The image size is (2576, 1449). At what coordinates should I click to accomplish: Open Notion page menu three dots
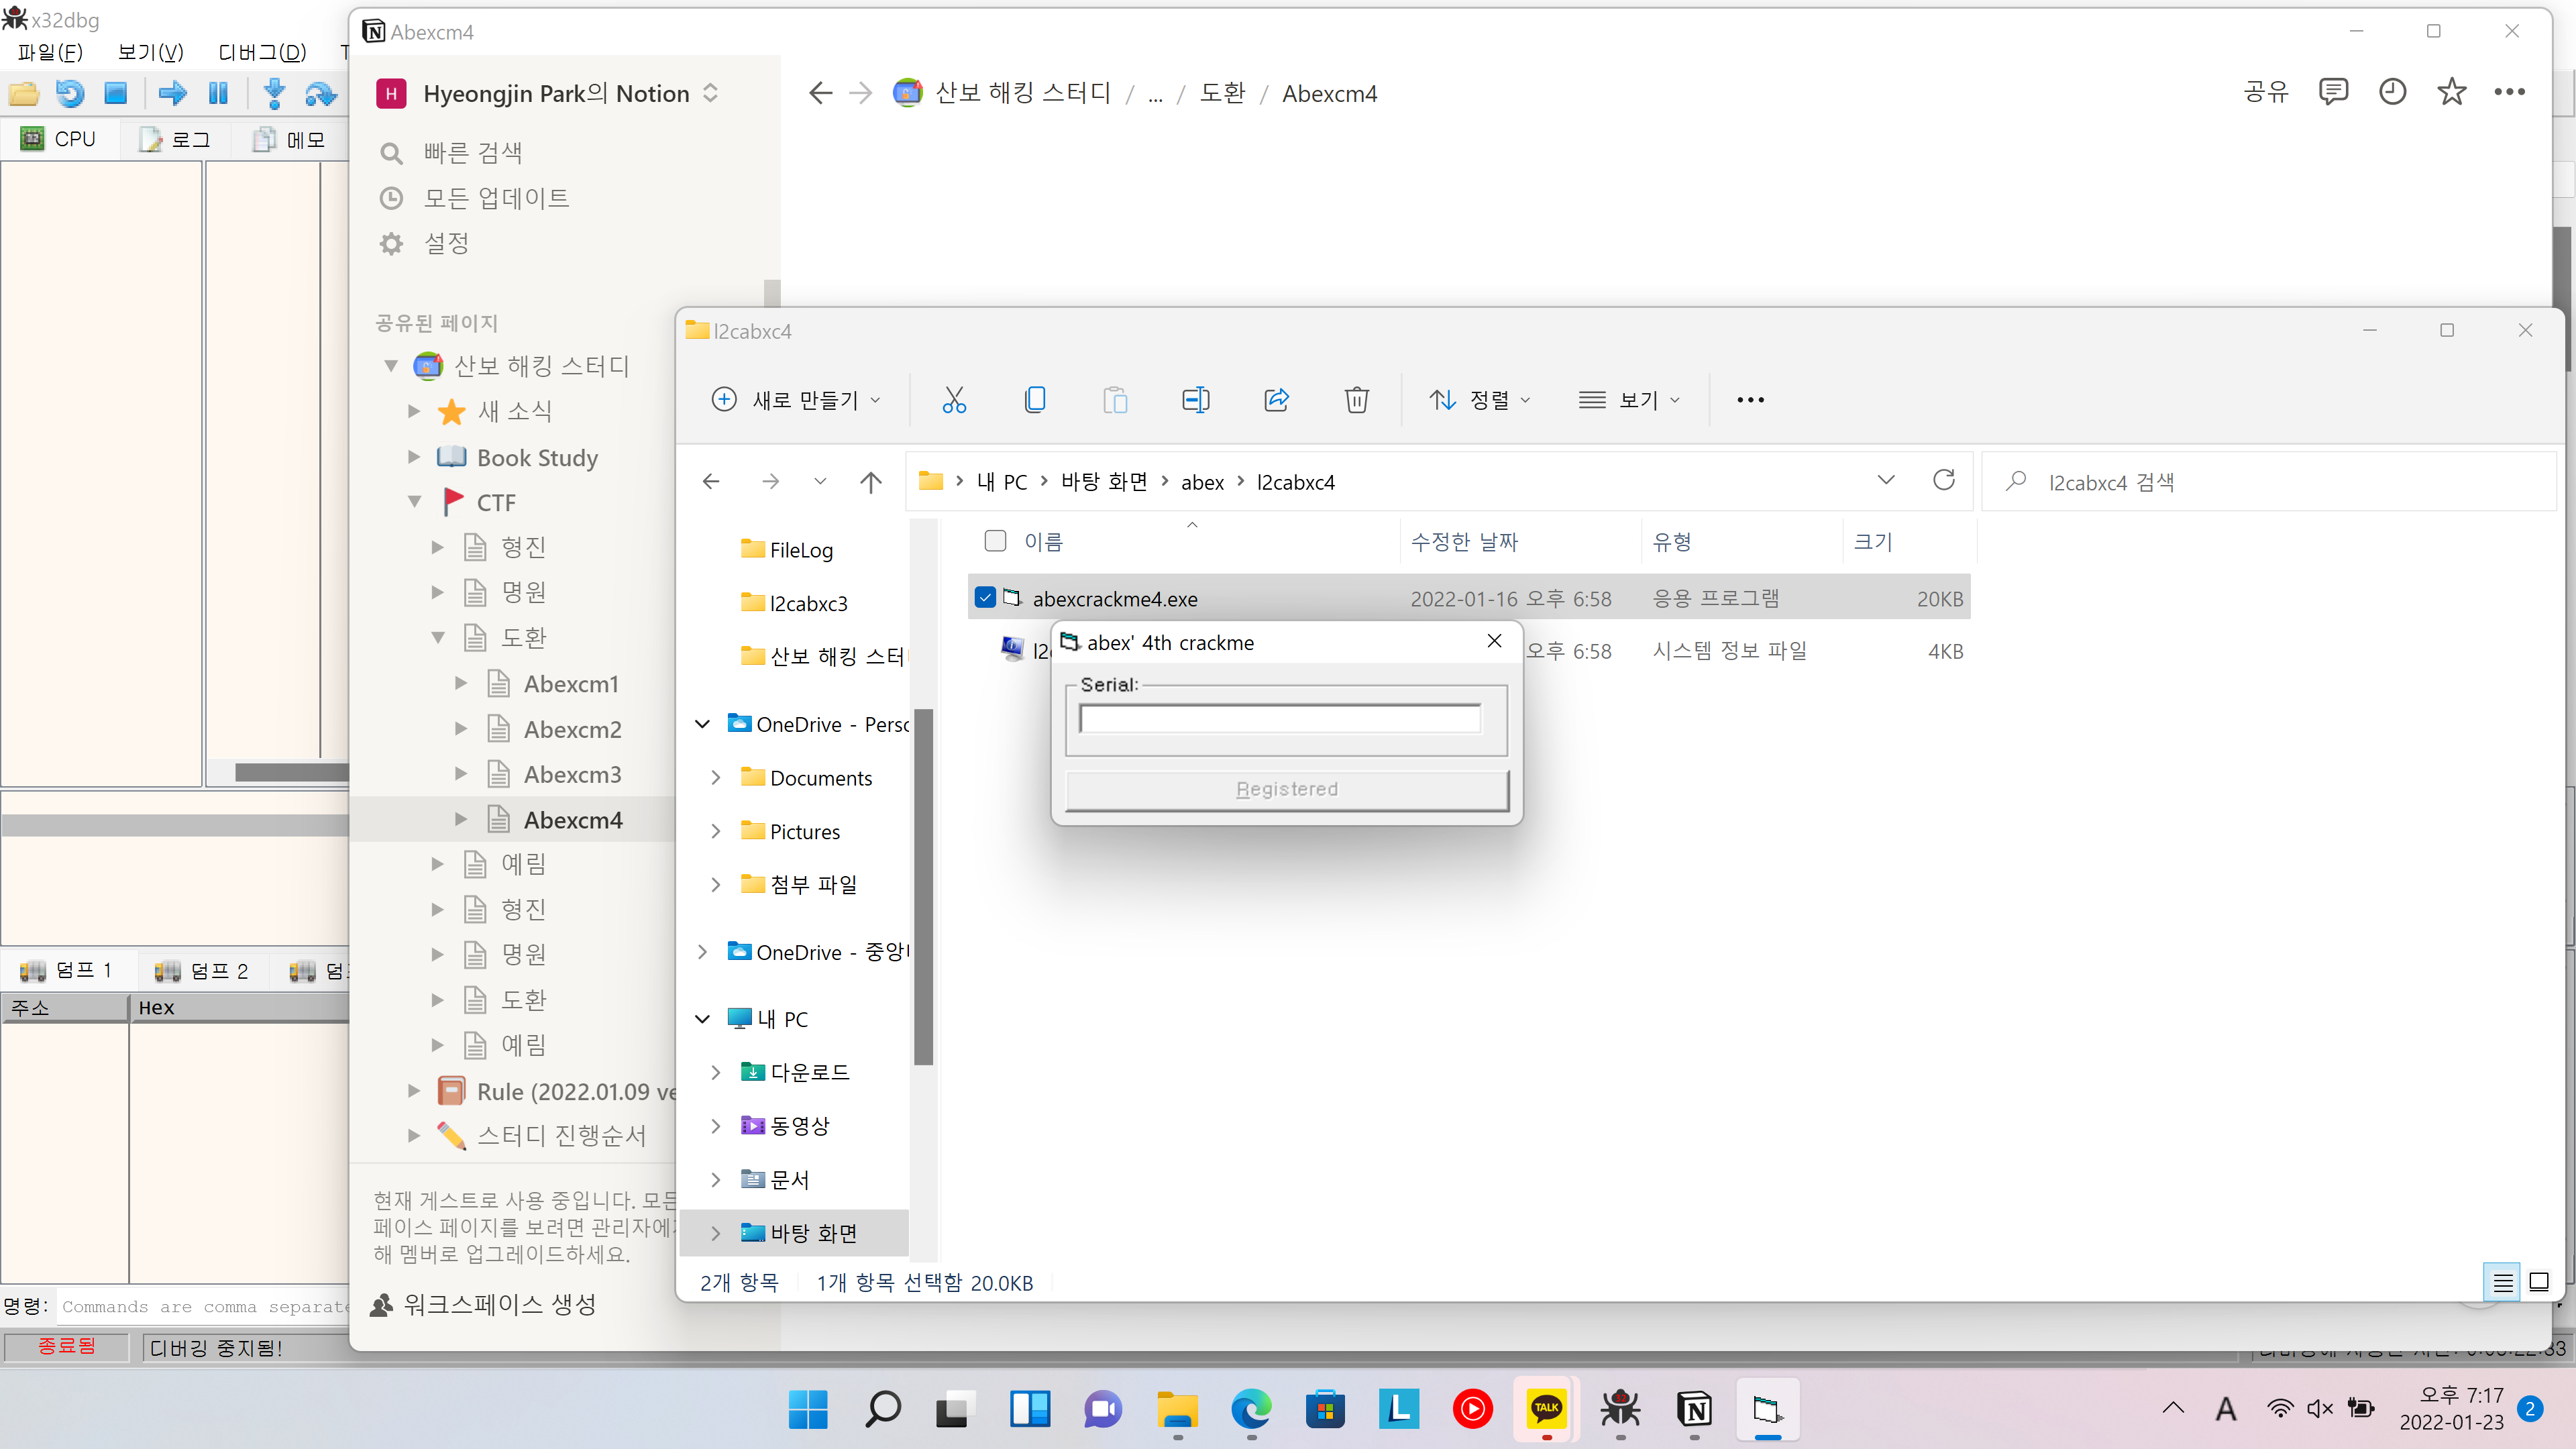pos(2509,92)
